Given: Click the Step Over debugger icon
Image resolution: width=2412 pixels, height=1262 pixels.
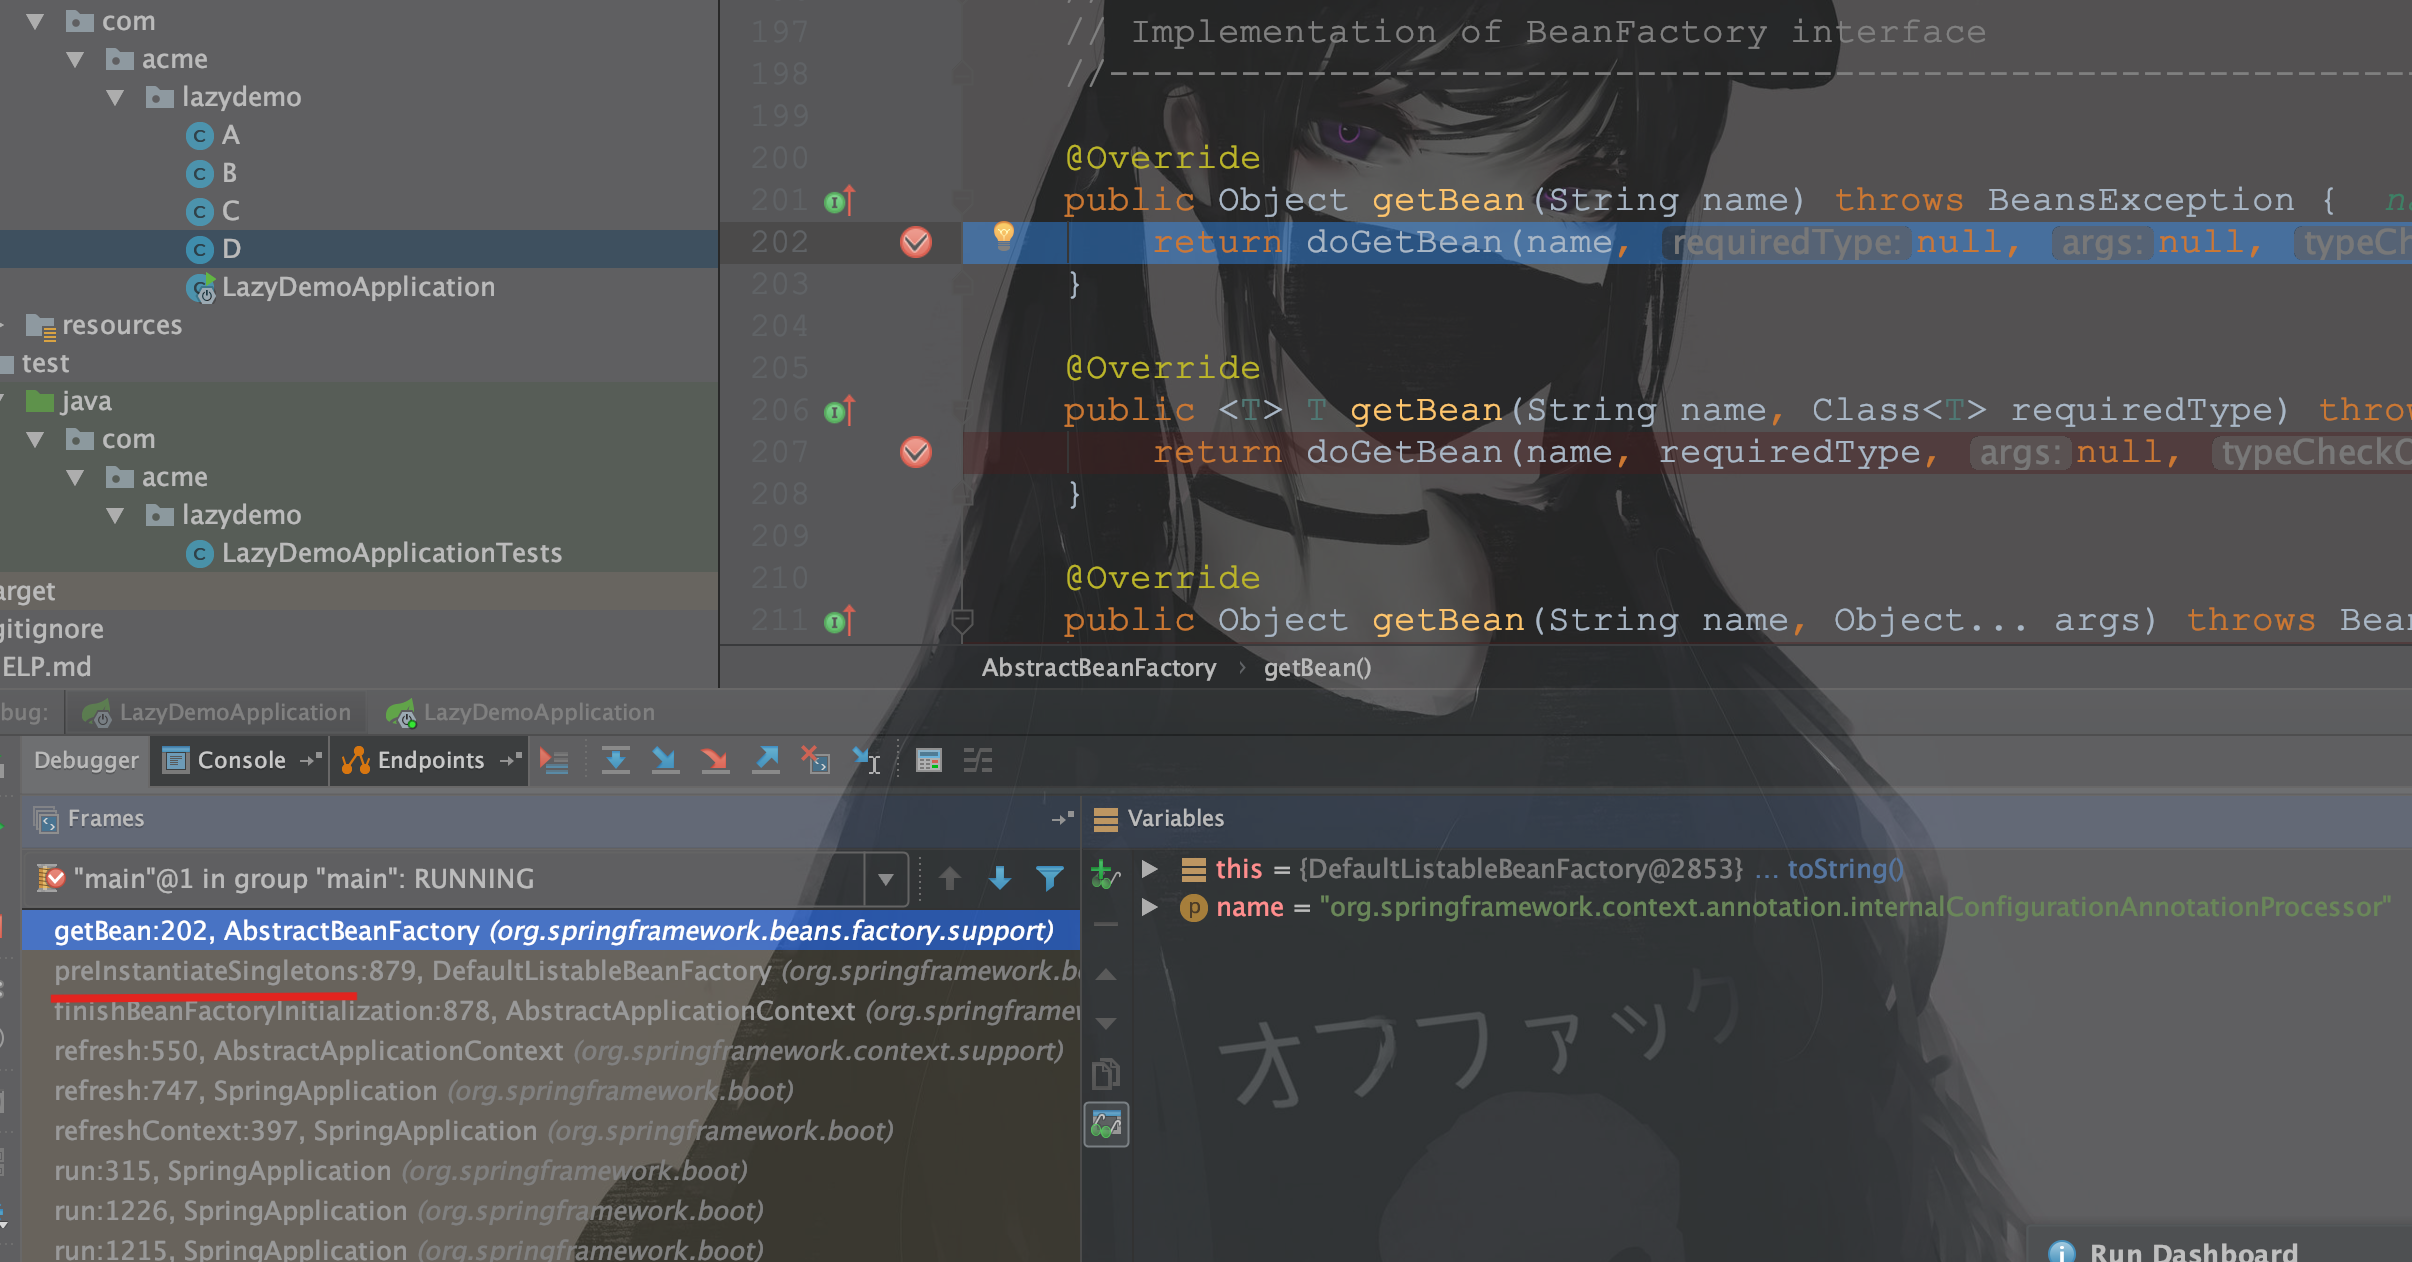Looking at the screenshot, I should tap(615, 761).
